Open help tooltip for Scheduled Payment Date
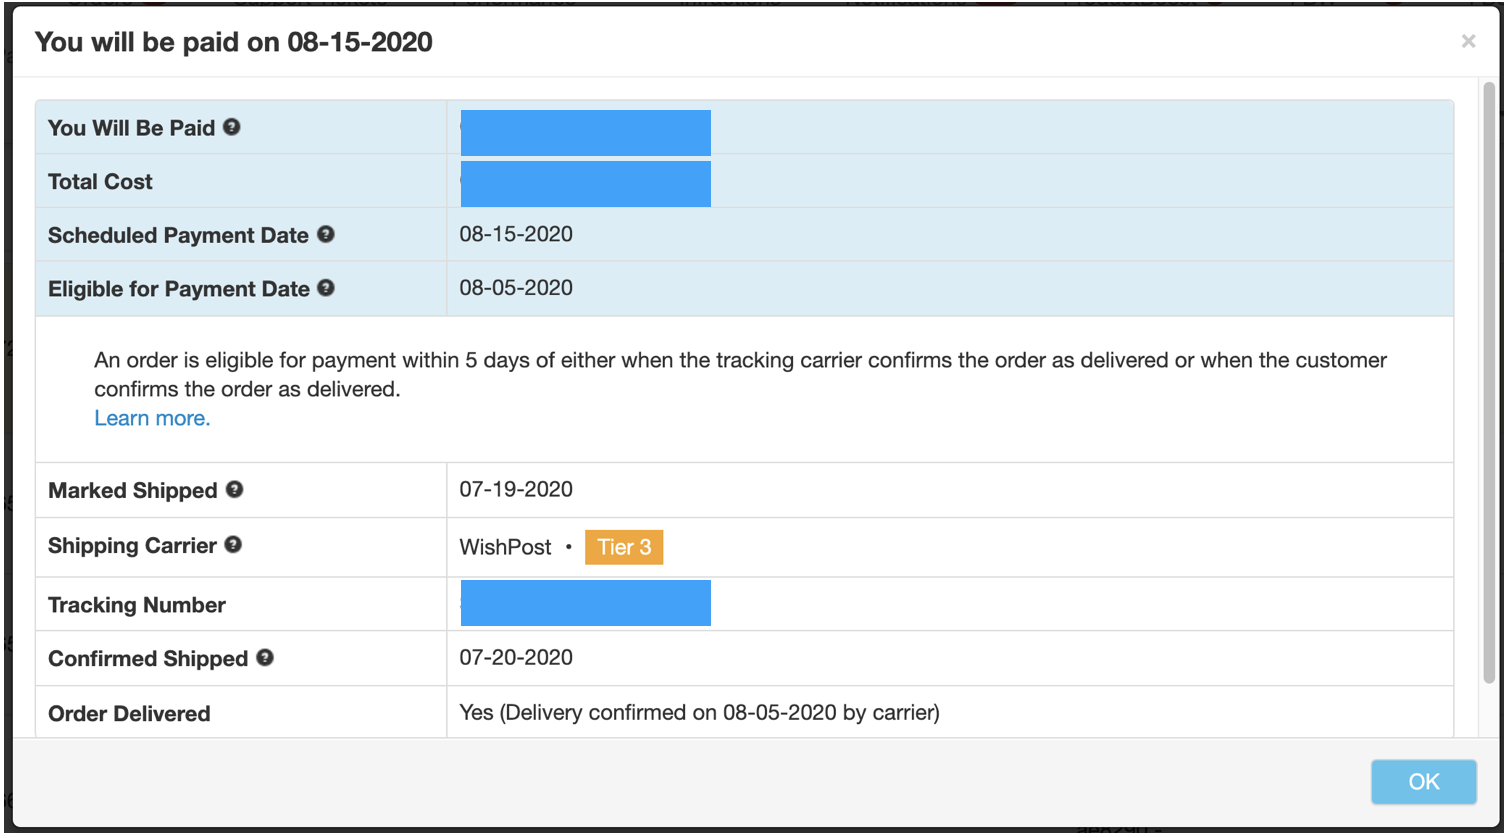The width and height of the screenshot is (1506, 838). coord(325,234)
